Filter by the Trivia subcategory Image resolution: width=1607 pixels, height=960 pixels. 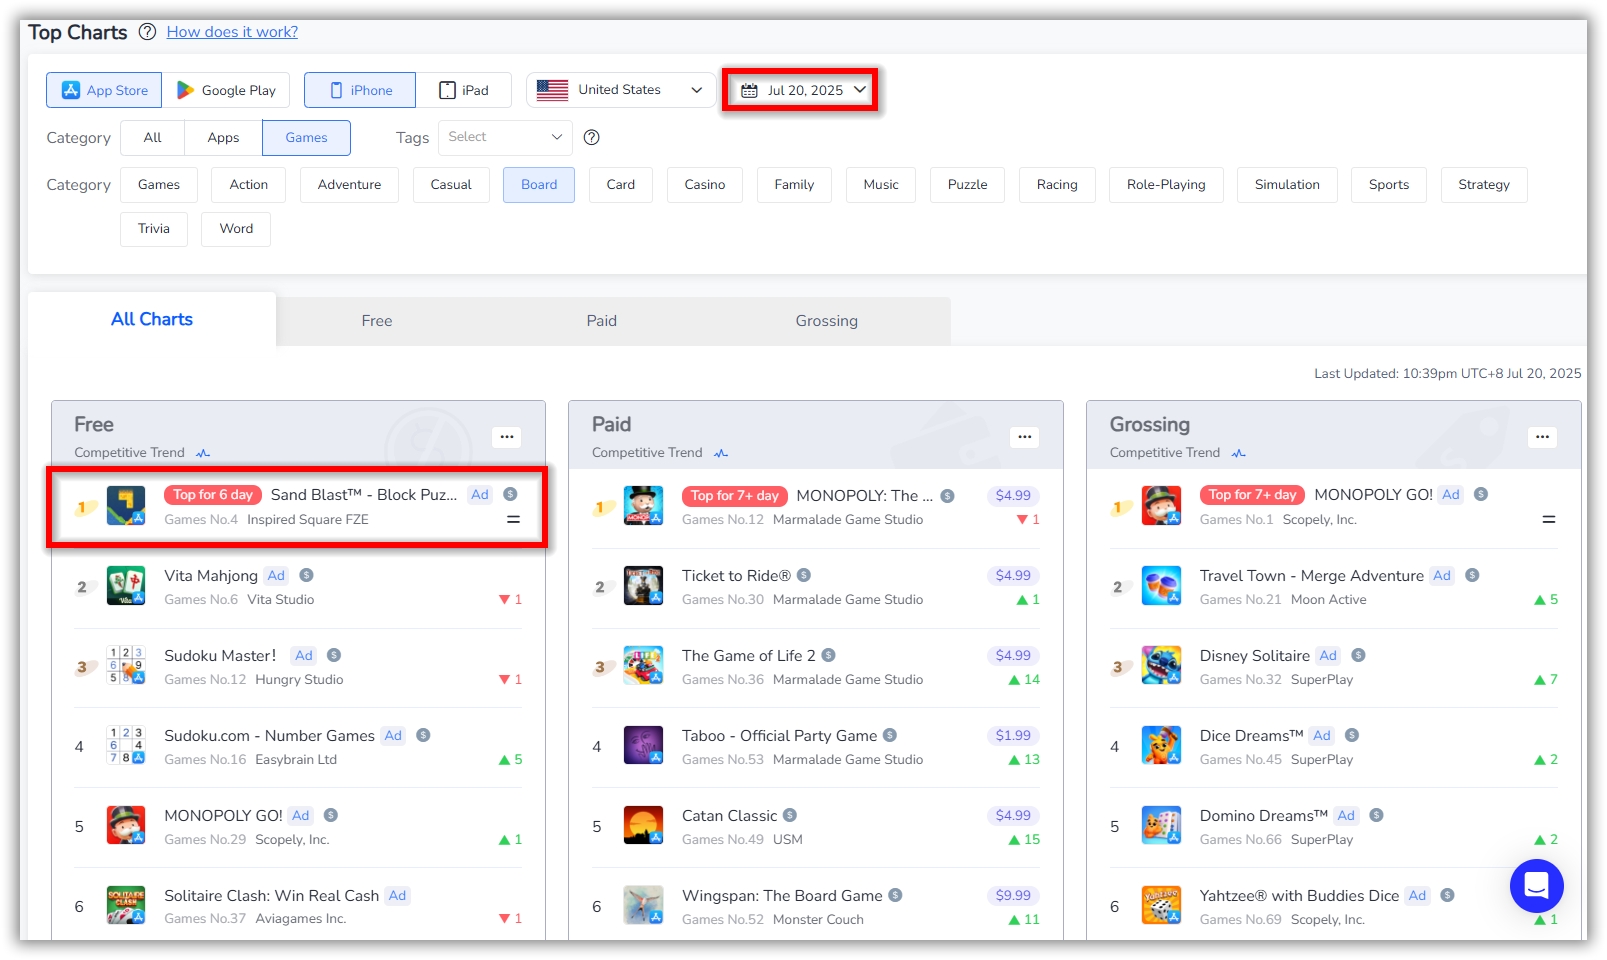click(154, 229)
